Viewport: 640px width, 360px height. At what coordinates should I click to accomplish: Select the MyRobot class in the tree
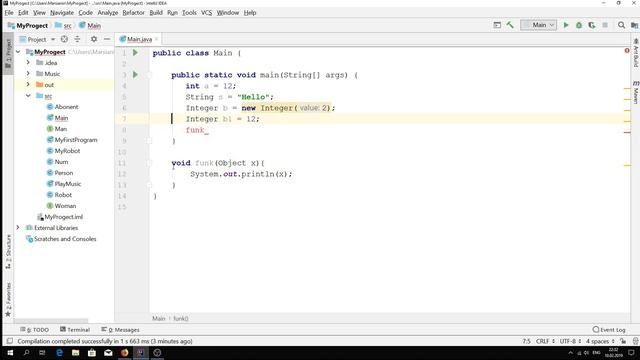(x=67, y=151)
